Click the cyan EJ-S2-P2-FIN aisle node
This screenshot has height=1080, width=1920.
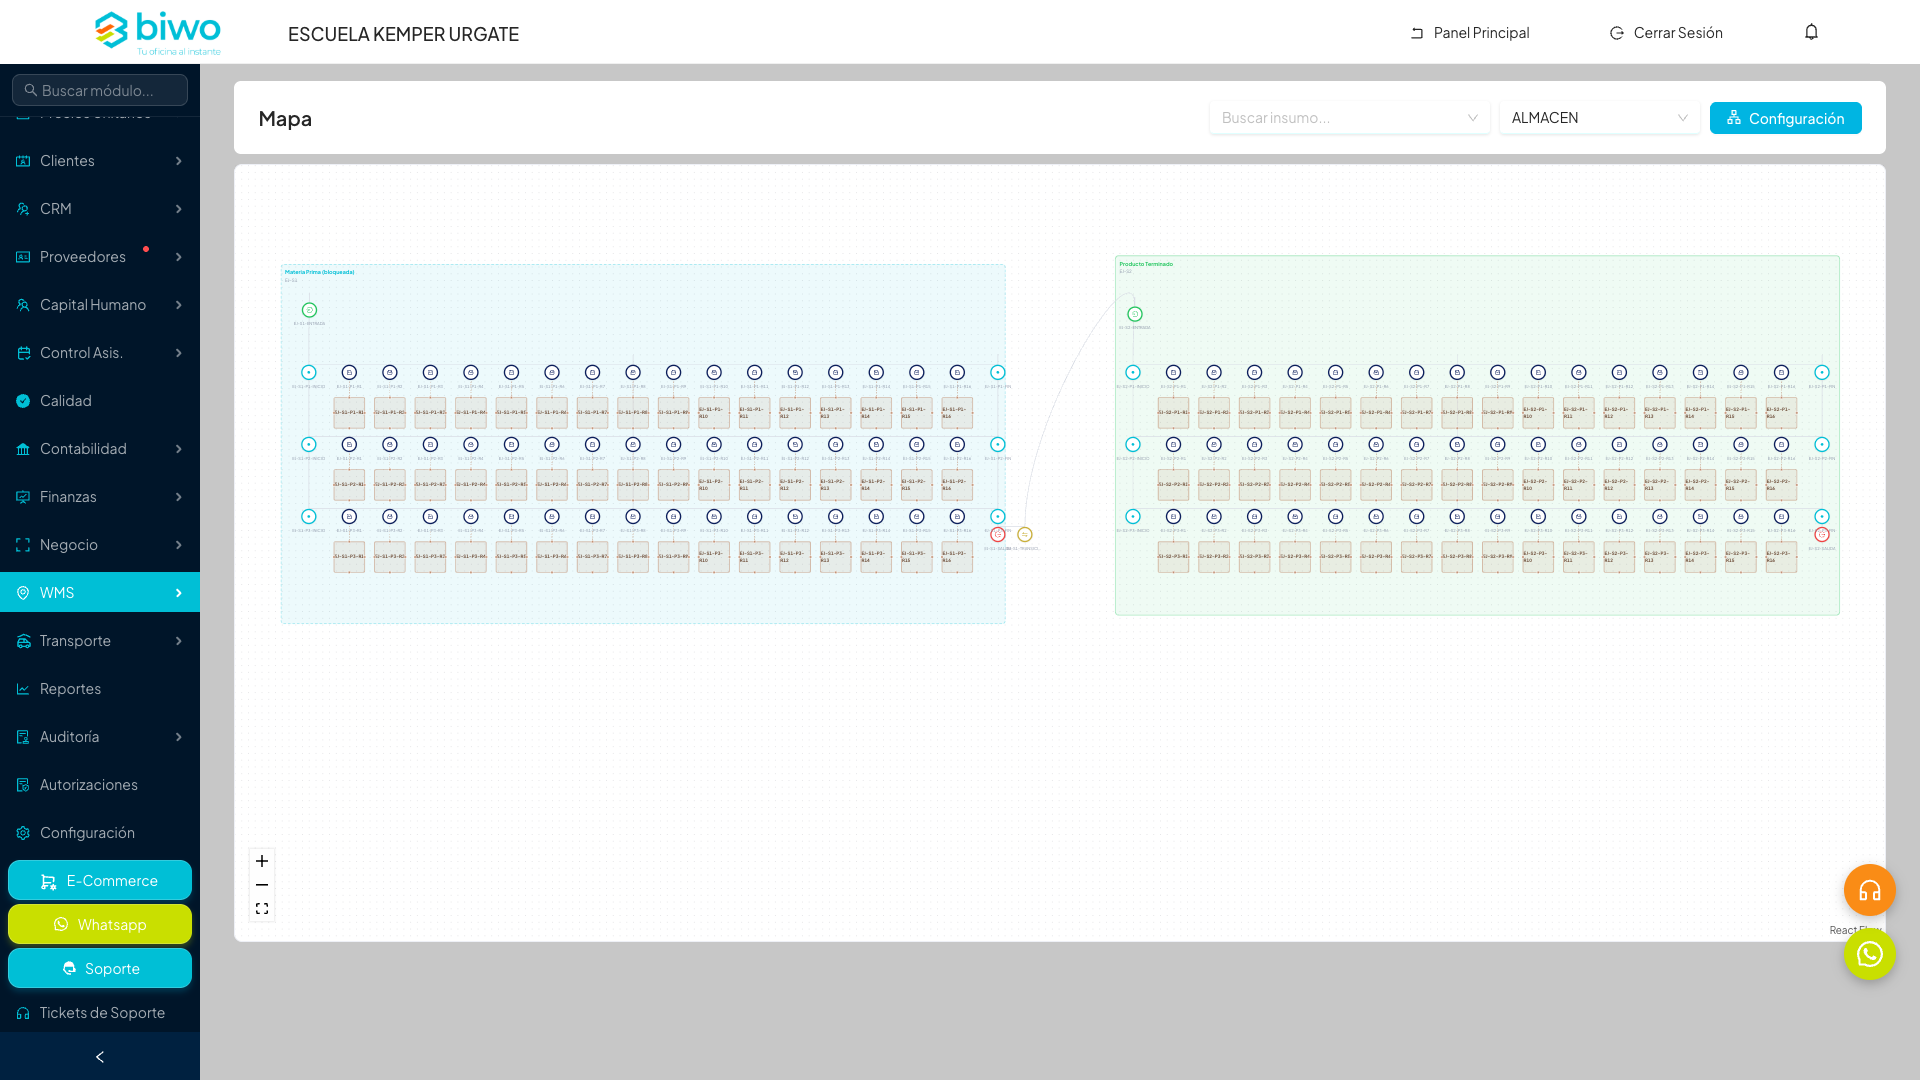[1822, 444]
